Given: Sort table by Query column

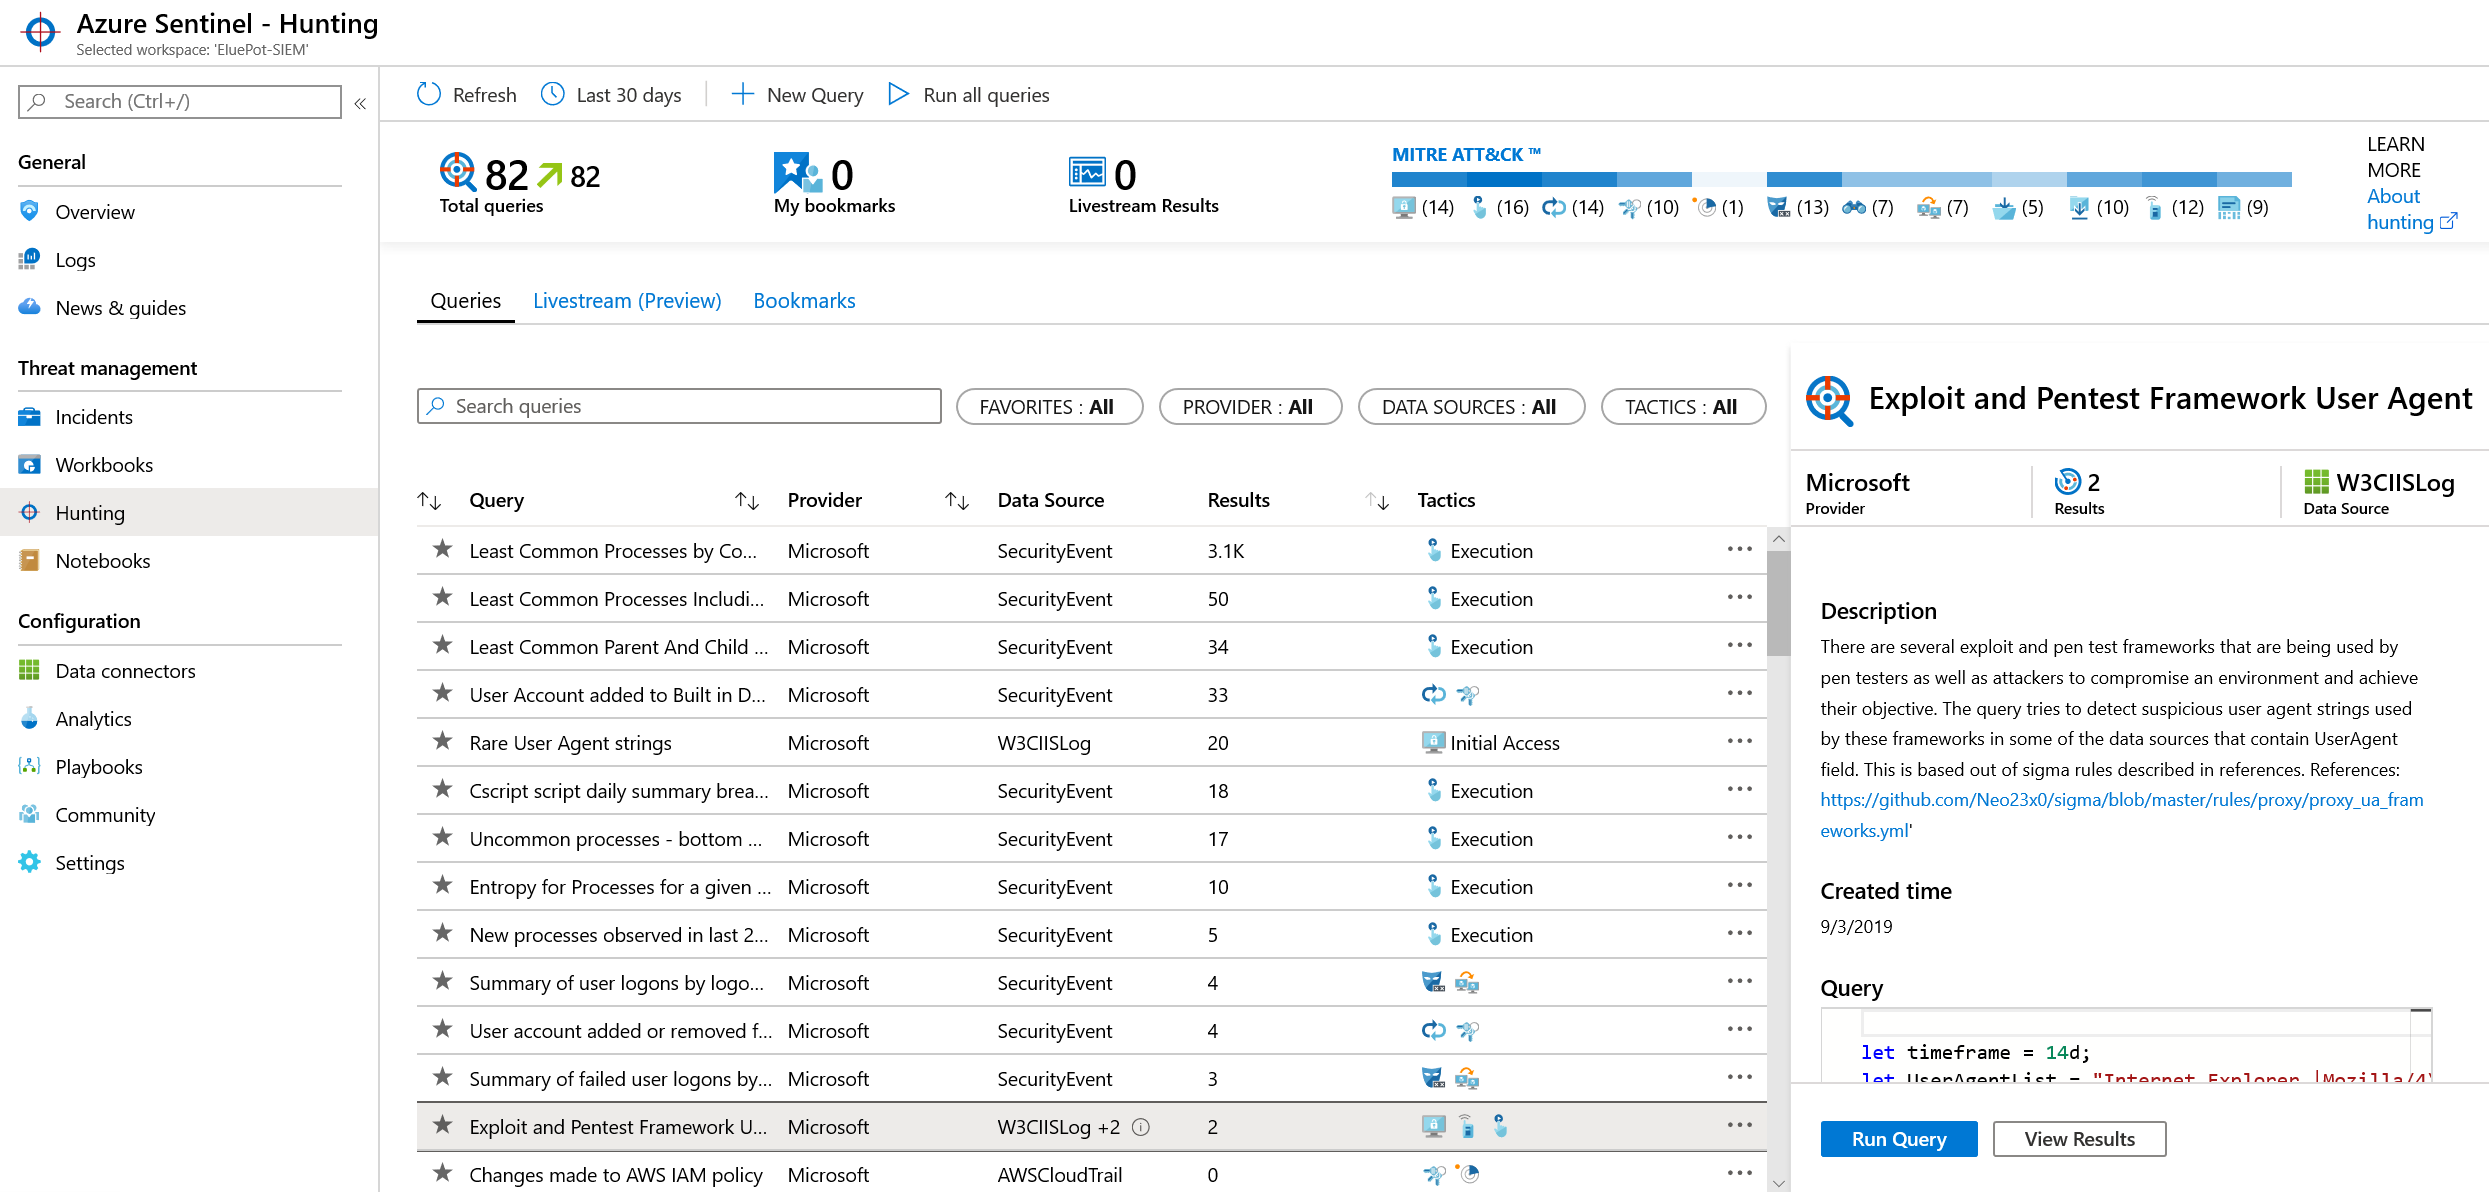Looking at the screenshot, I should [497, 500].
